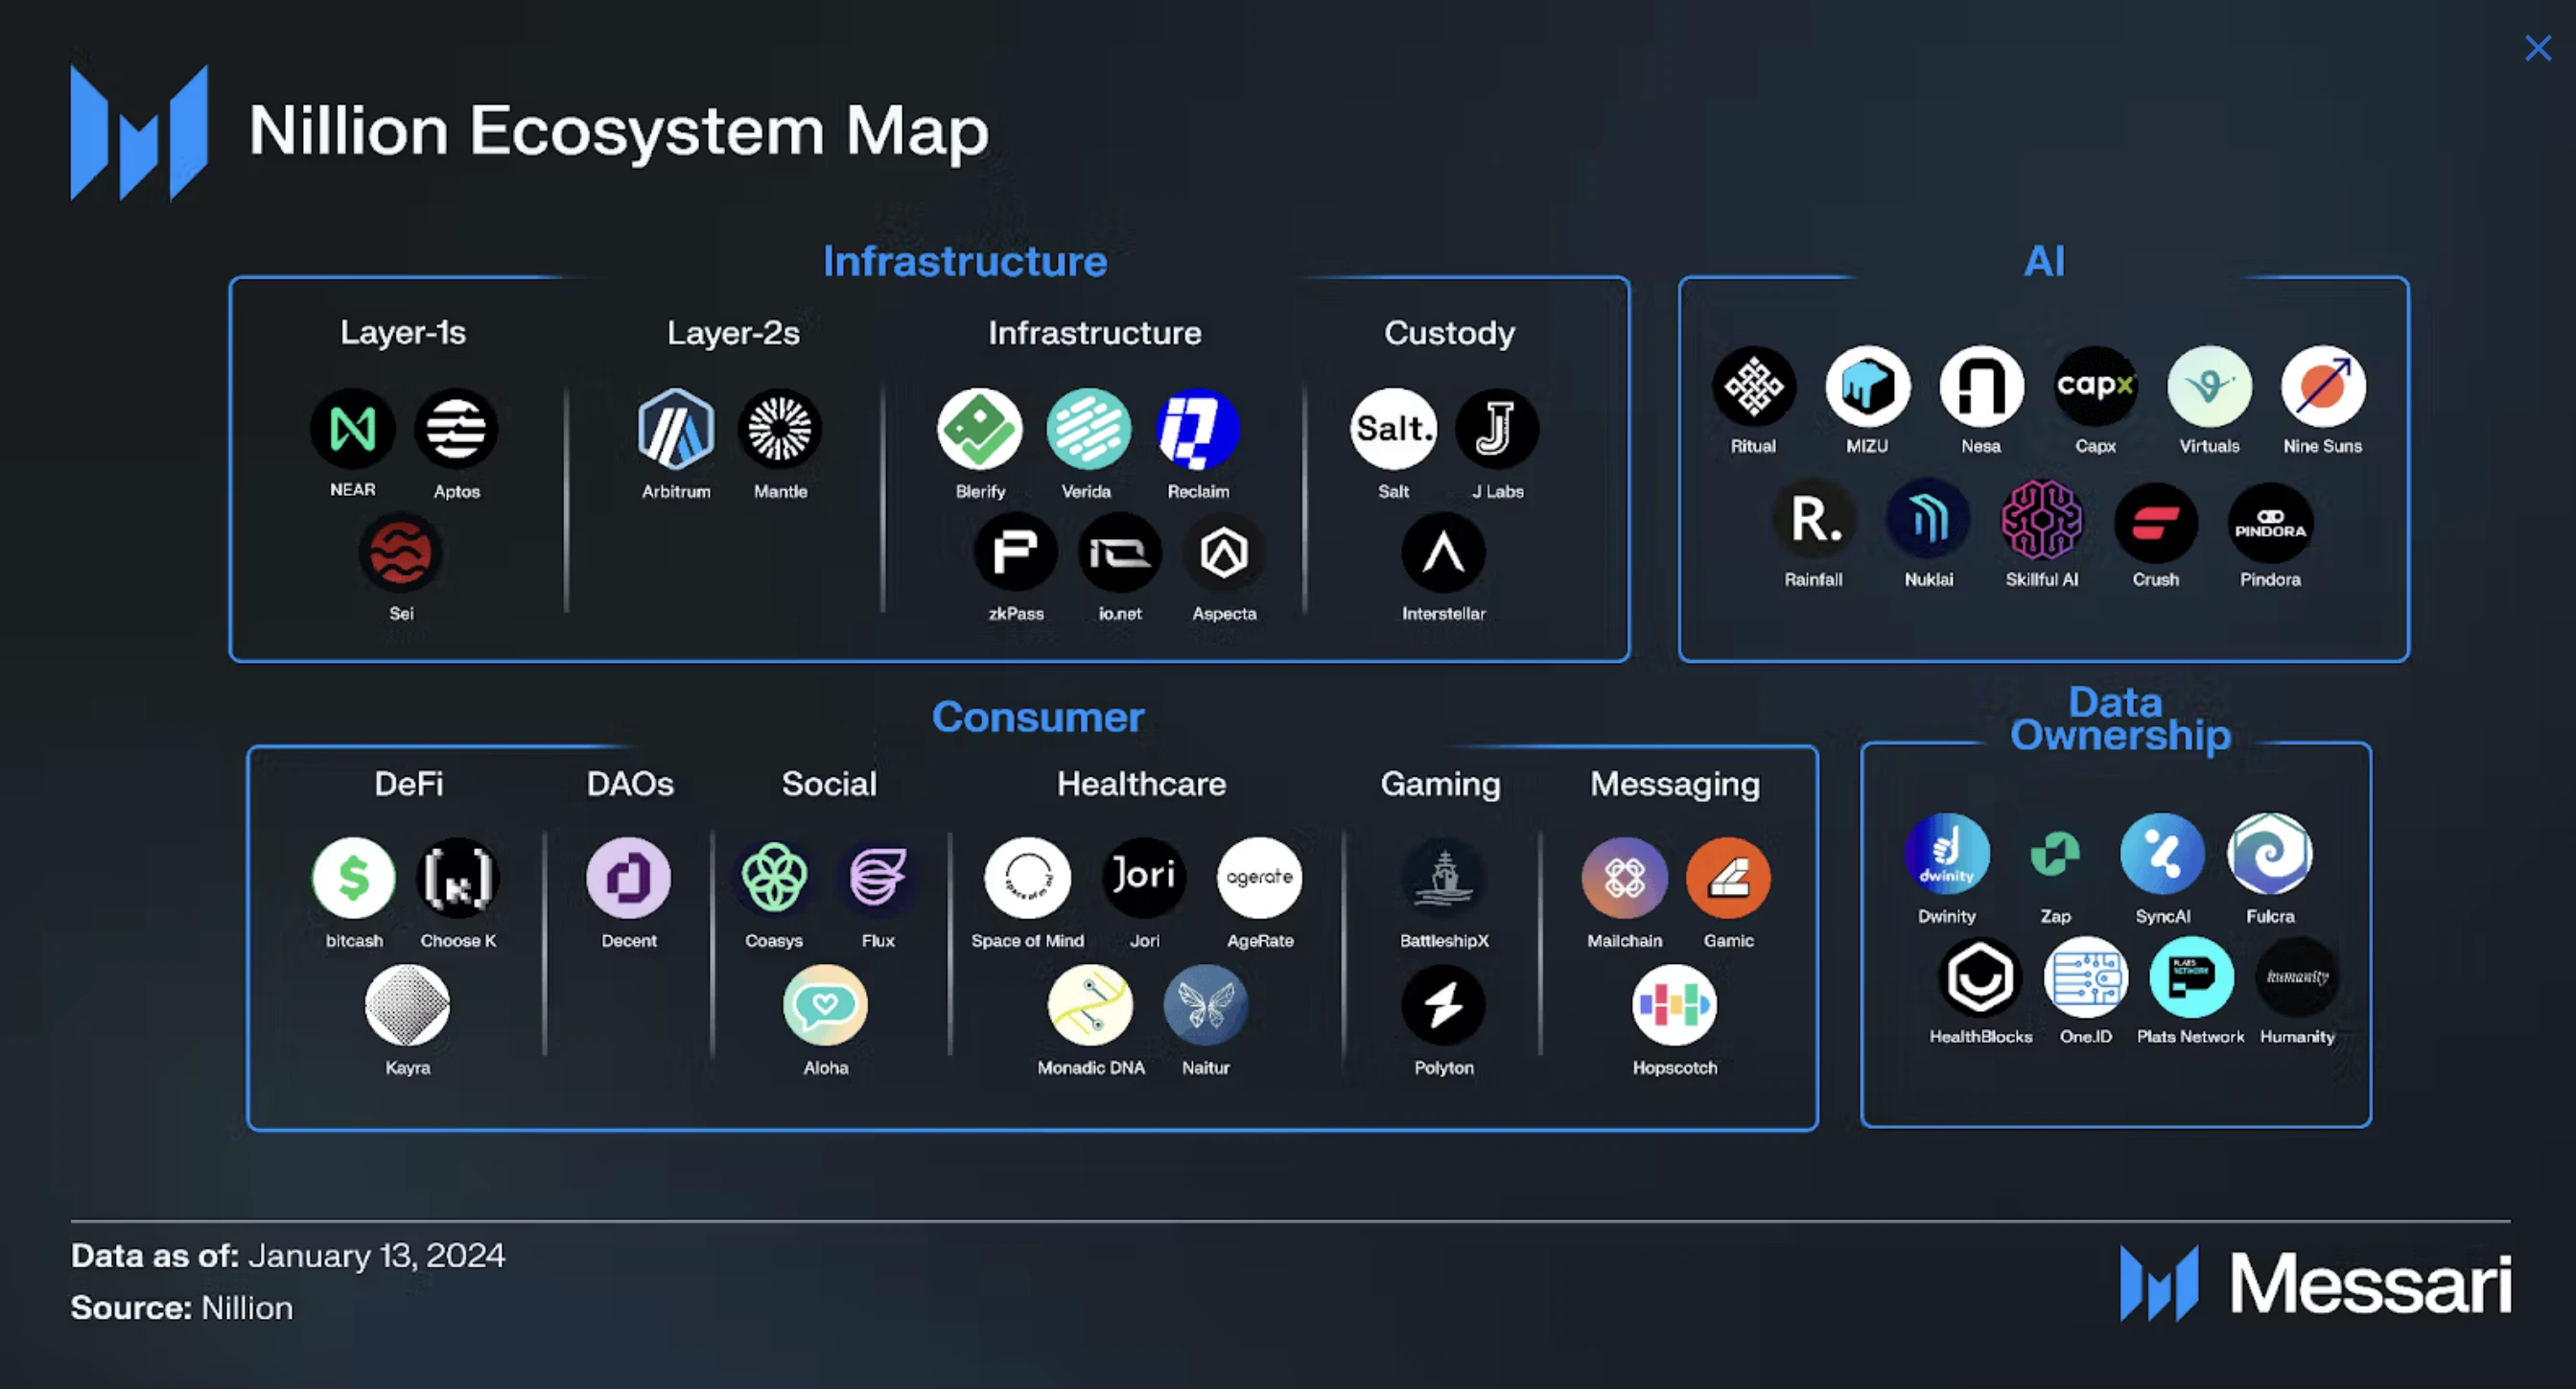Click the NEAR logo icon

pyautogui.click(x=352, y=430)
